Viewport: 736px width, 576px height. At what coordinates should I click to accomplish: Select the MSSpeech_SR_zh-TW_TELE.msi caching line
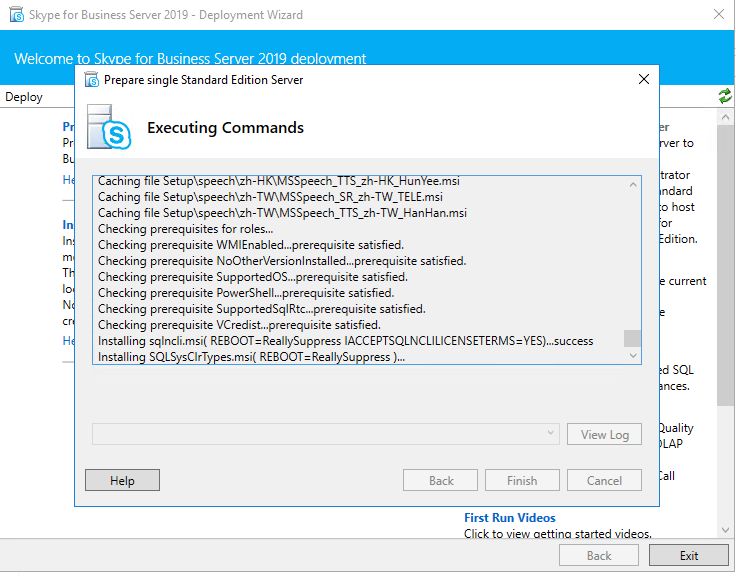[270, 197]
